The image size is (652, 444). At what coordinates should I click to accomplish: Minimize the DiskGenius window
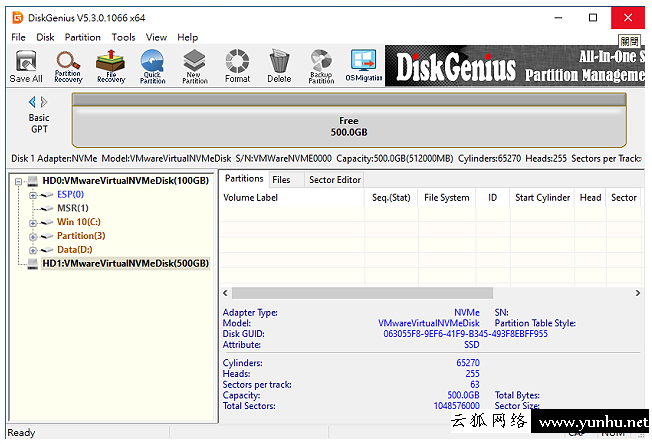click(x=558, y=18)
